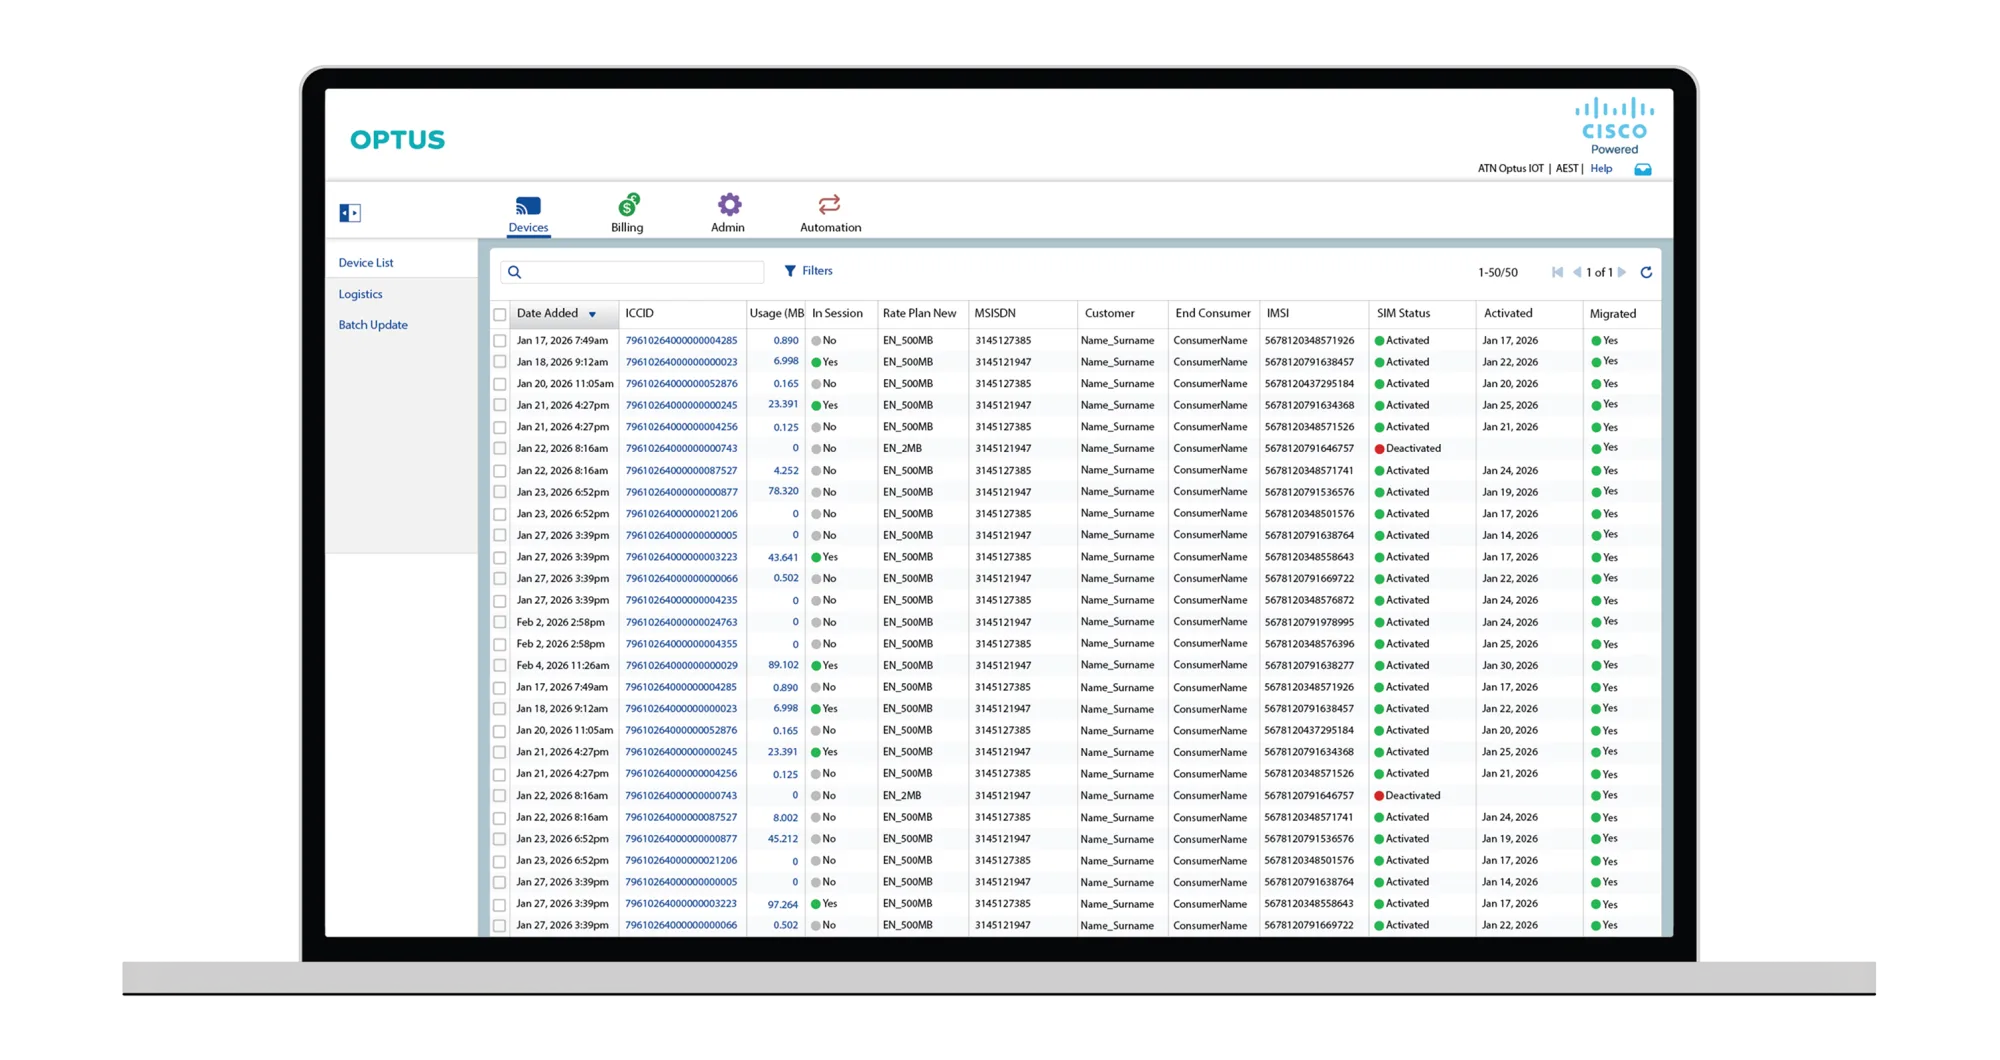Image resolution: width=2000 pixels, height=1060 pixels.
Task: Click the ATN Optus IOT account label
Action: (x=1511, y=169)
